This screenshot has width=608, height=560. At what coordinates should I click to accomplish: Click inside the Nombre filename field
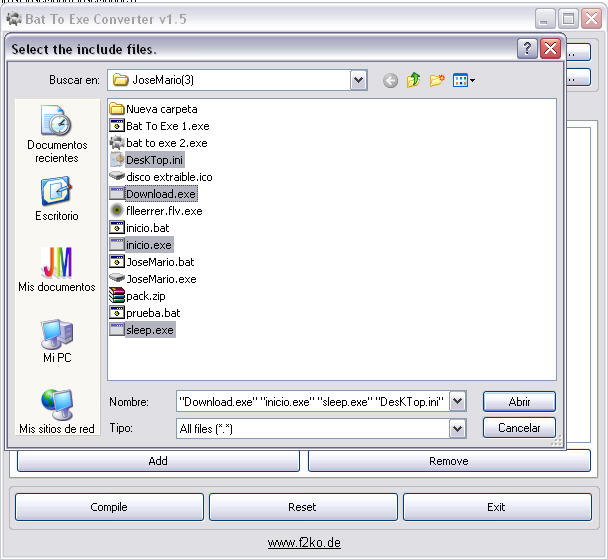click(313, 401)
